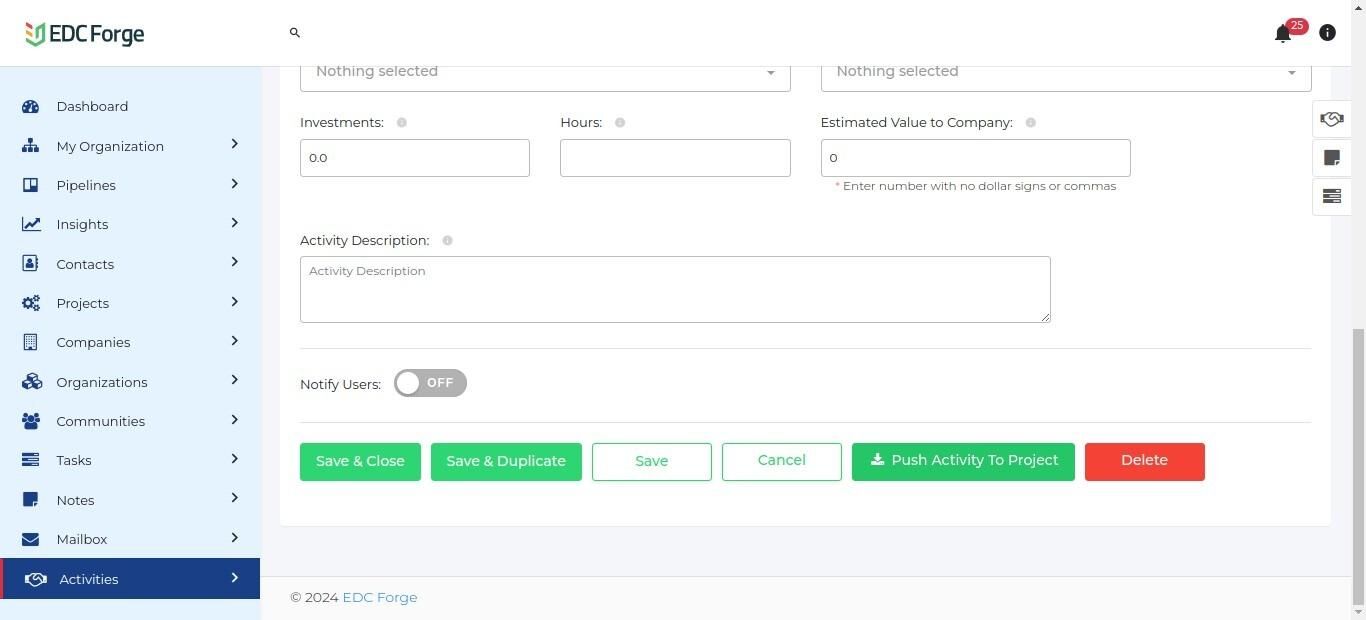The width and height of the screenshot is (1366, 620).
Task: Open the notifications bell
Action: click(1283, 34)
